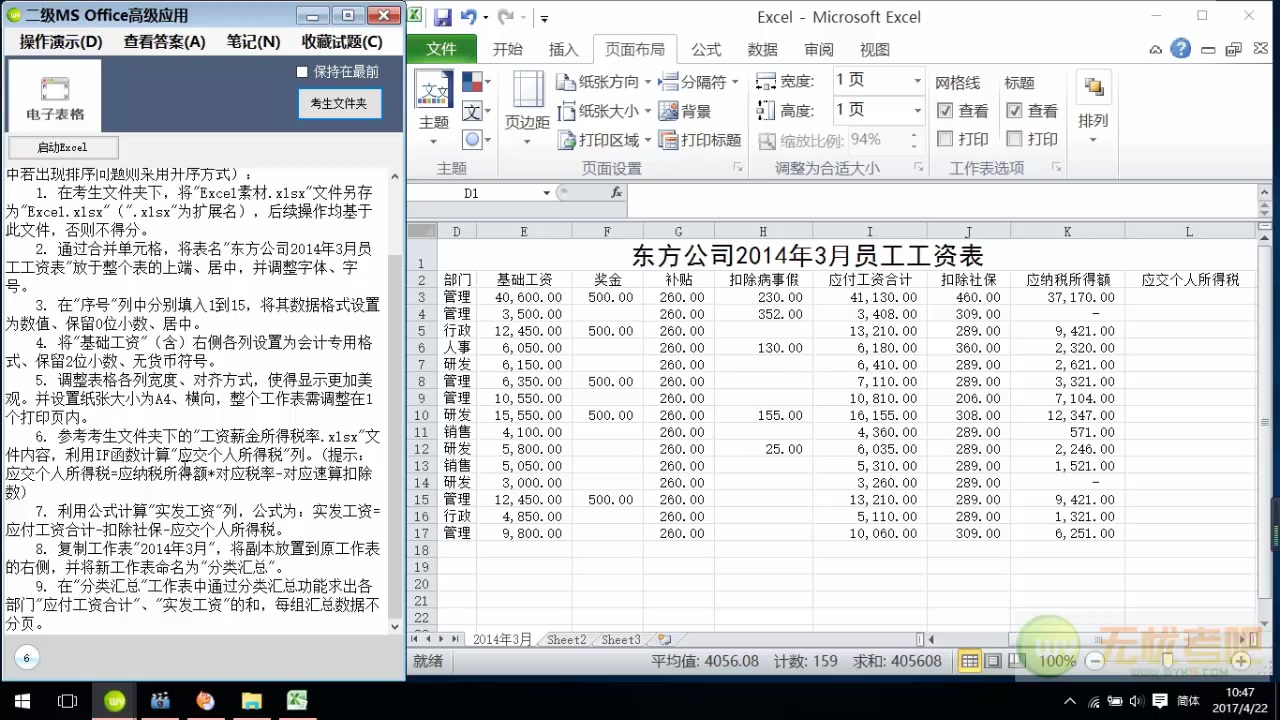Image resolution: width=1280 pixels, height=720 pixels.
Task: Toggle 网格线 查看 view checkbox
Action: pos(945,111)
